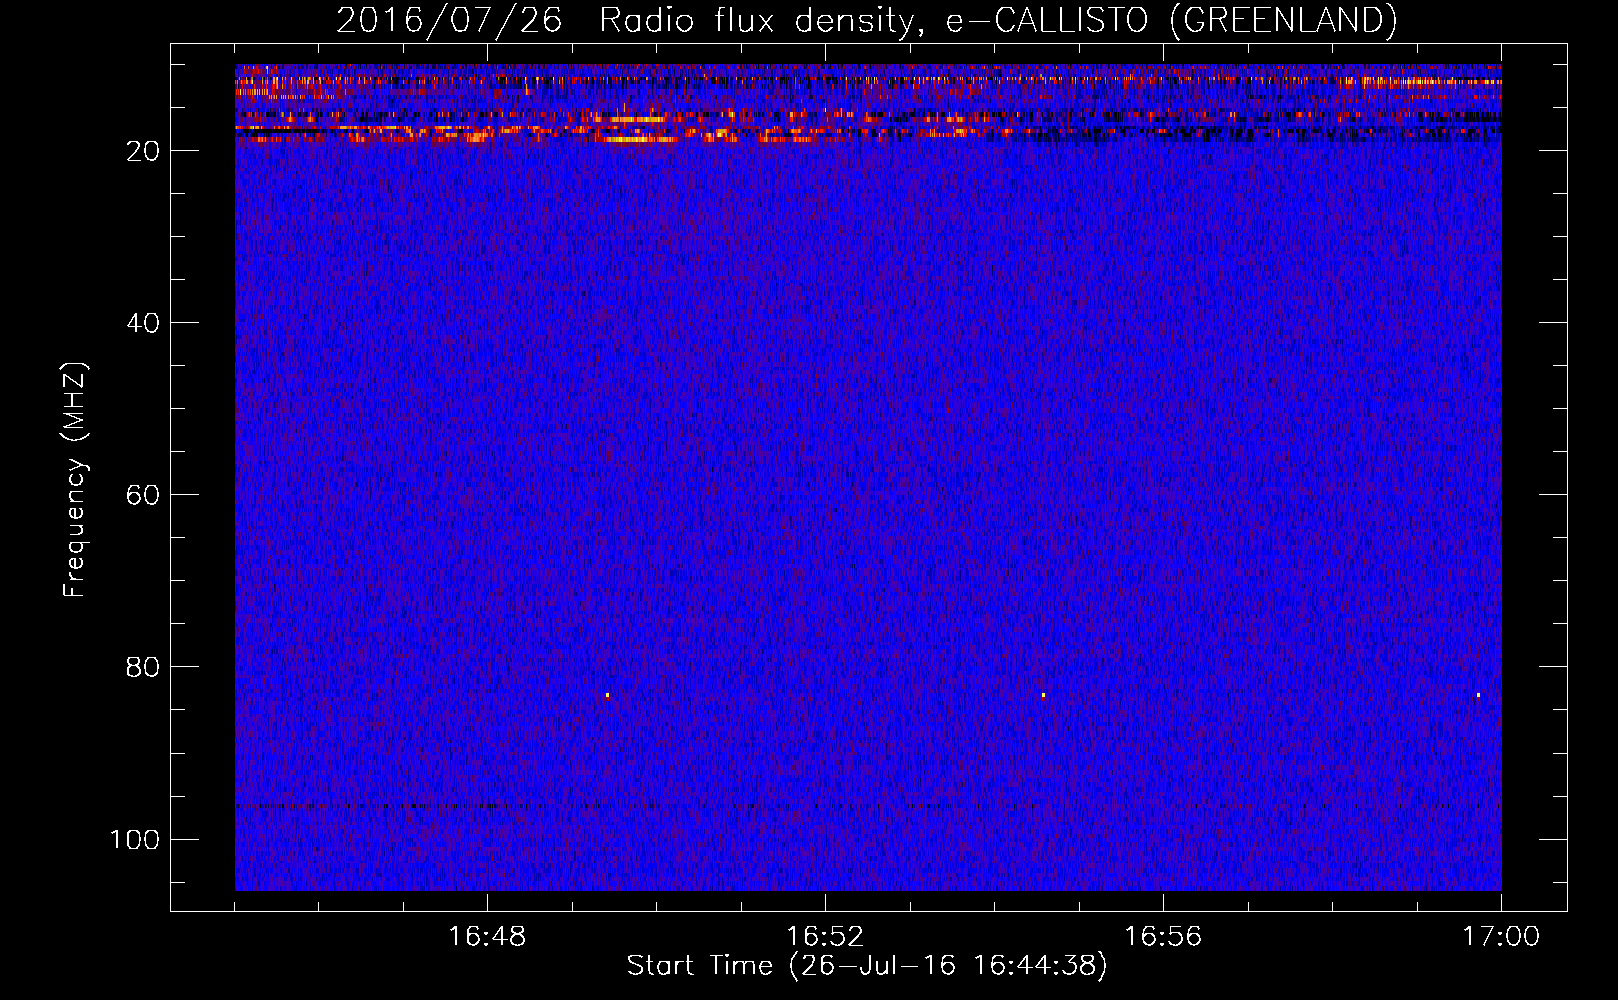This screenshot has height=1000, width=1618.
Task: Click the 16:52 time tick label
Action: click(825, 937)
